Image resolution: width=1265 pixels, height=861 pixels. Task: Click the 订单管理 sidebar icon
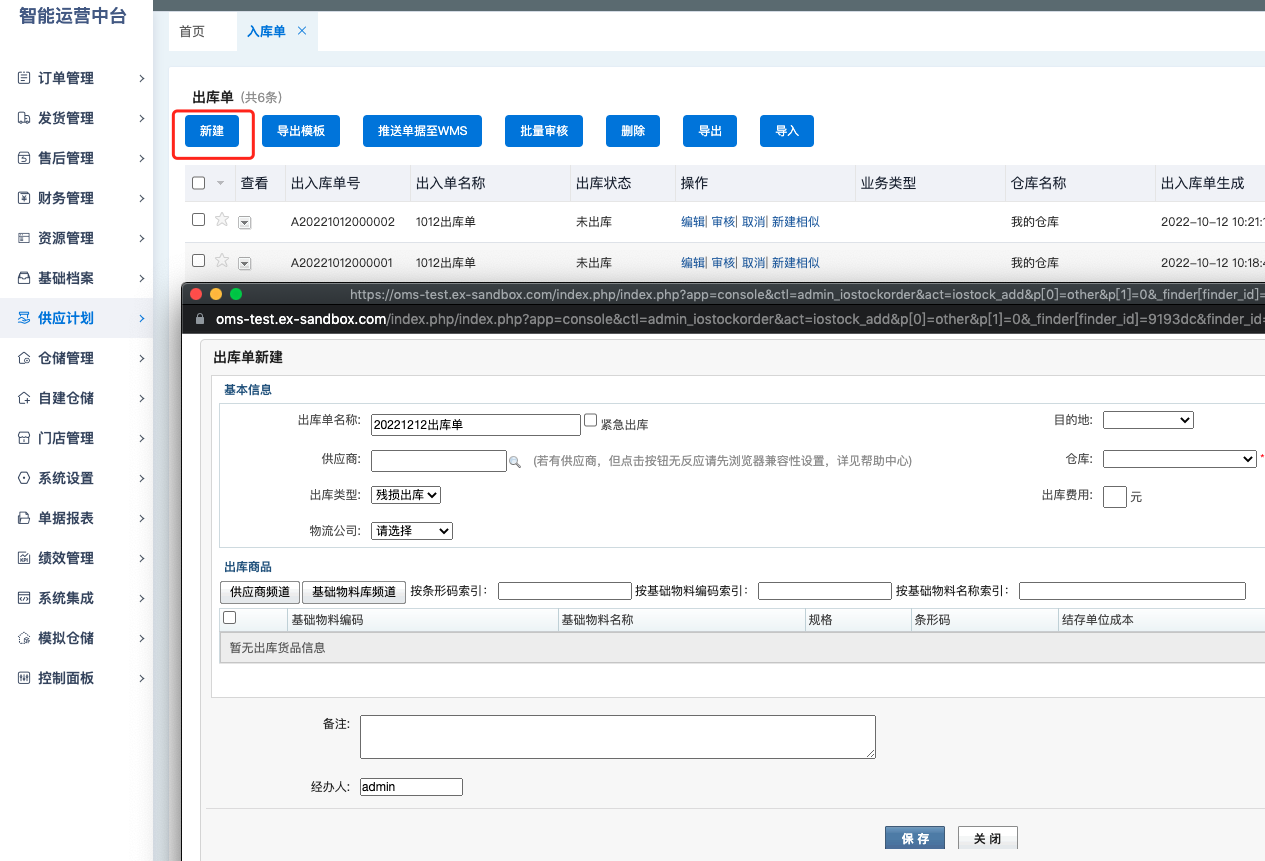(24, 78)
